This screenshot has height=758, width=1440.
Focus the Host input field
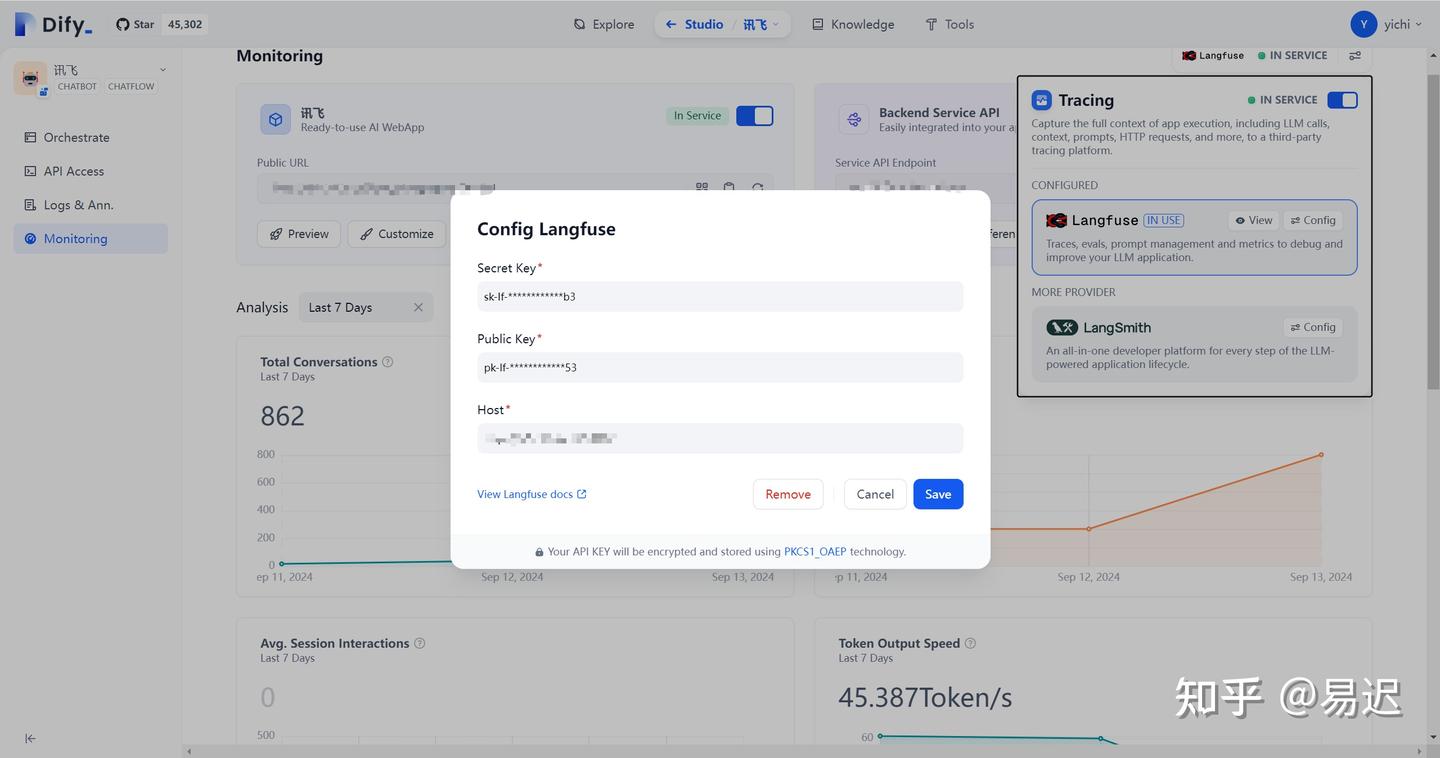click(720, 438)
